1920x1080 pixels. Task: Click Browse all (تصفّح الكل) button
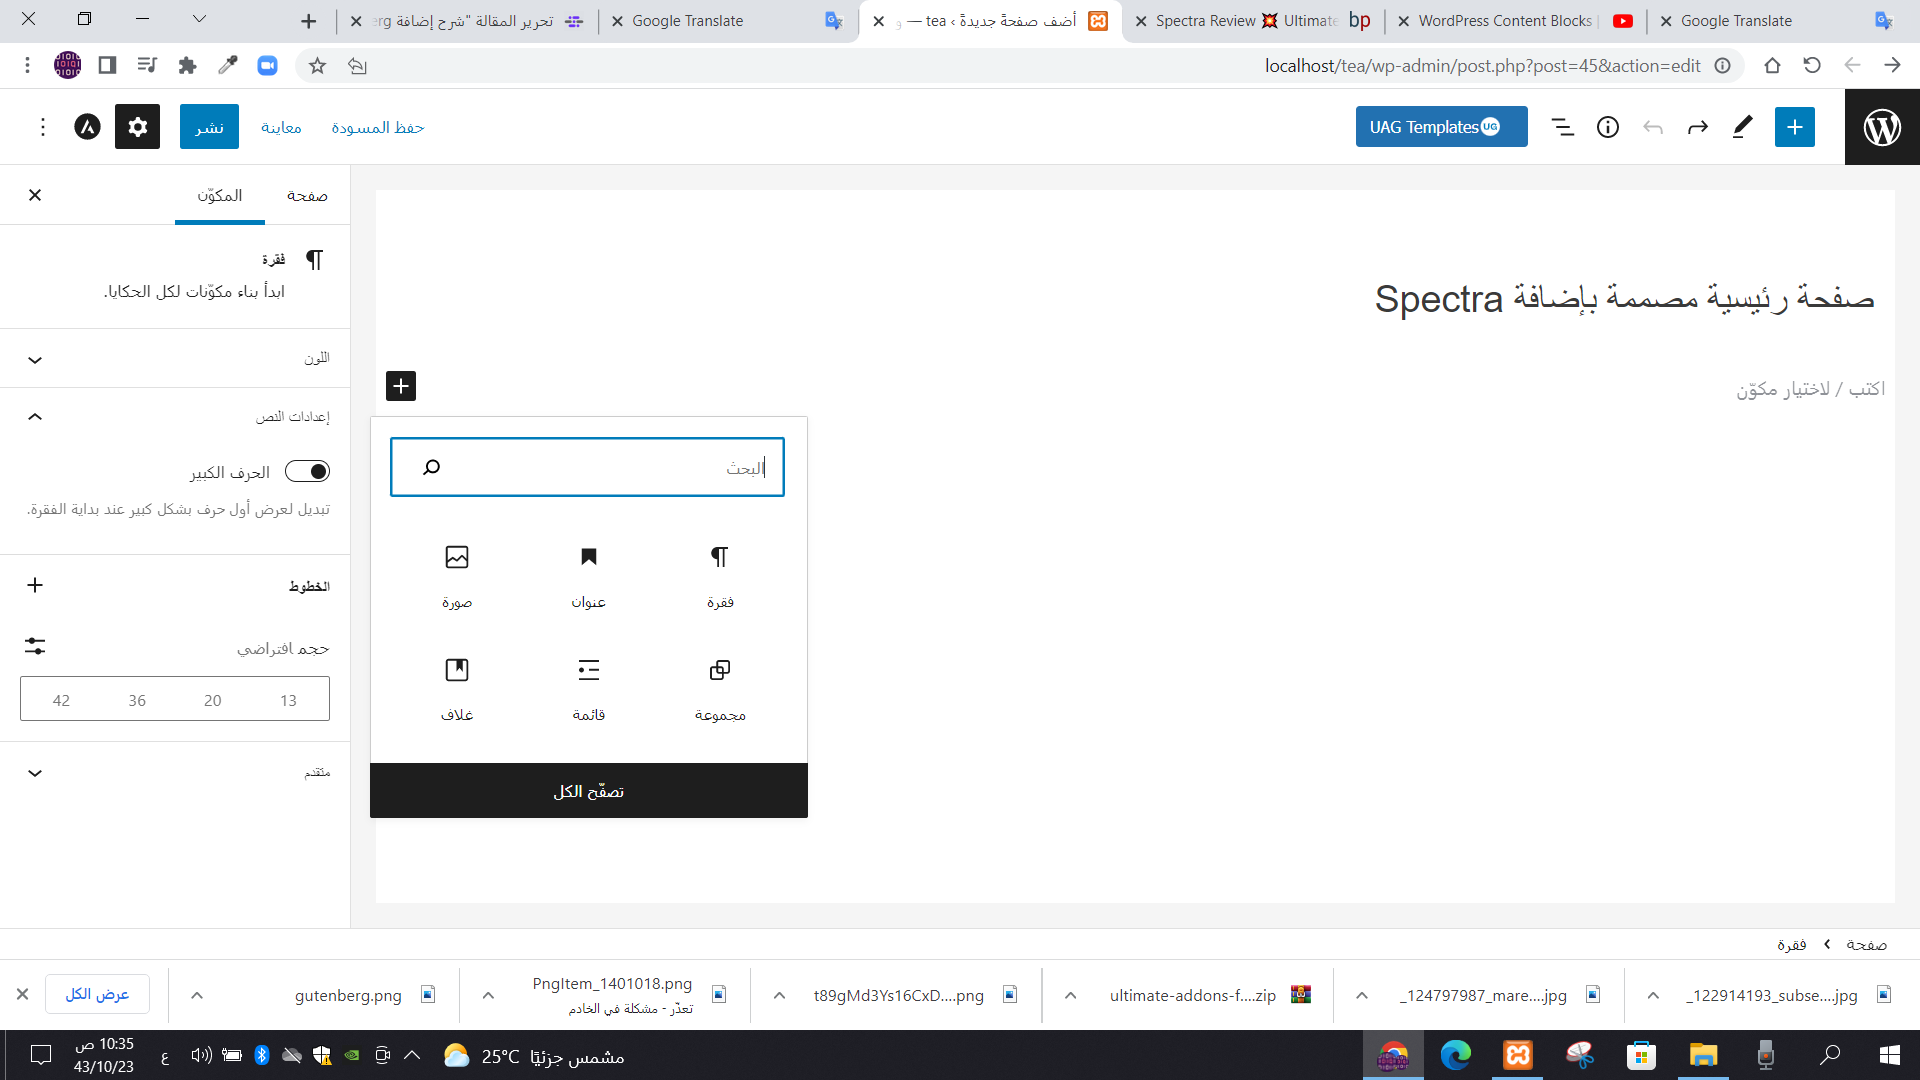pyautogui.click(x=588, y=791)
